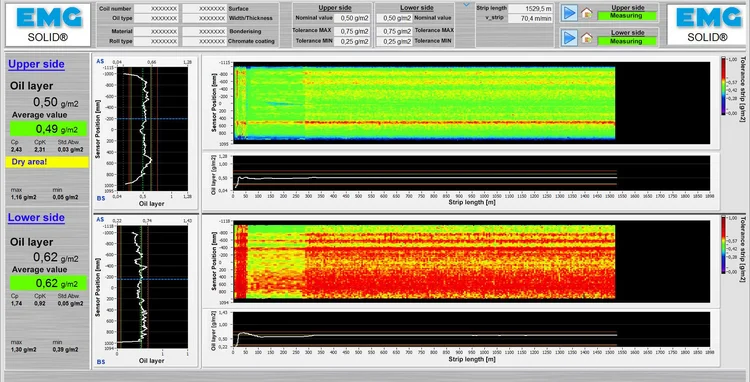
Task: Select the Oil type field
Action: (156, 18)
